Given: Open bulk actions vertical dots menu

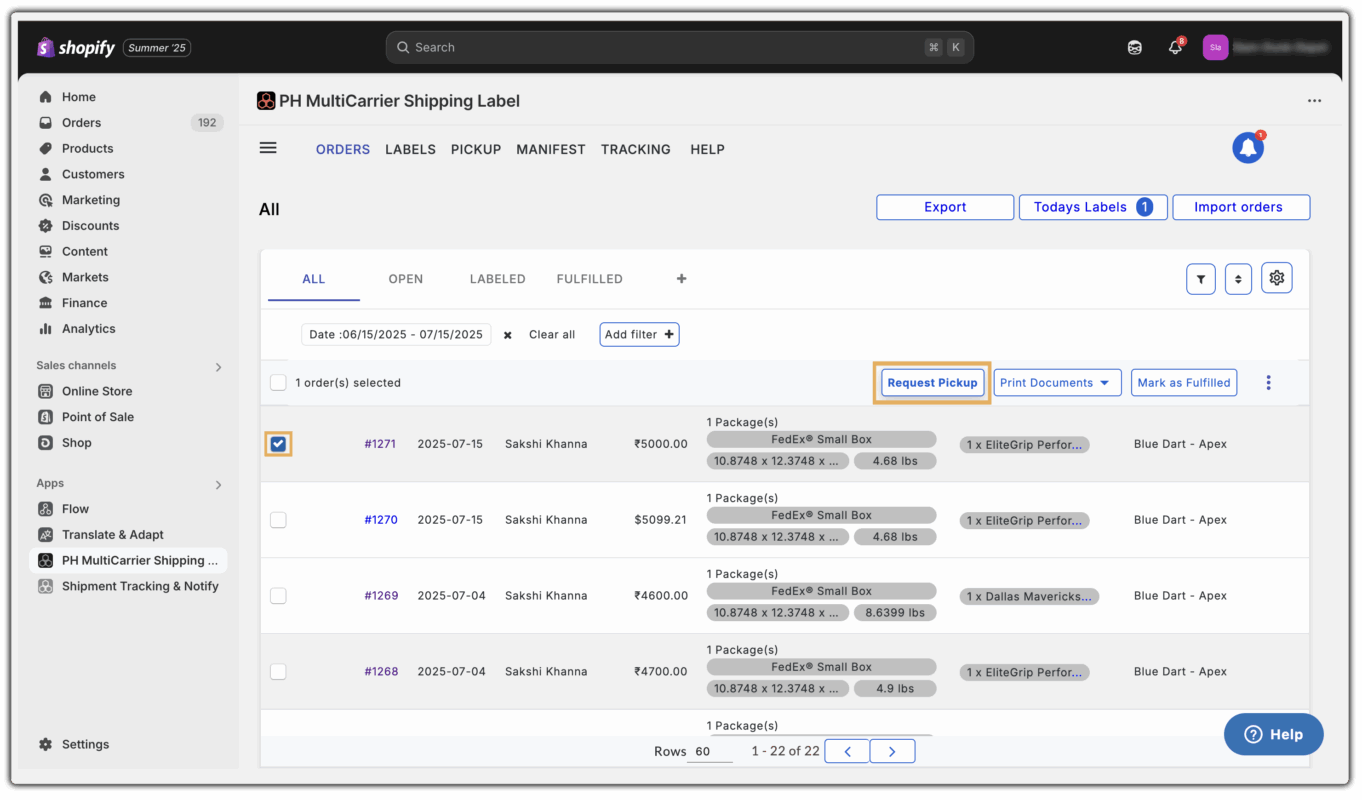Looking at the screenshot, I should click(x=1268, y=383).
